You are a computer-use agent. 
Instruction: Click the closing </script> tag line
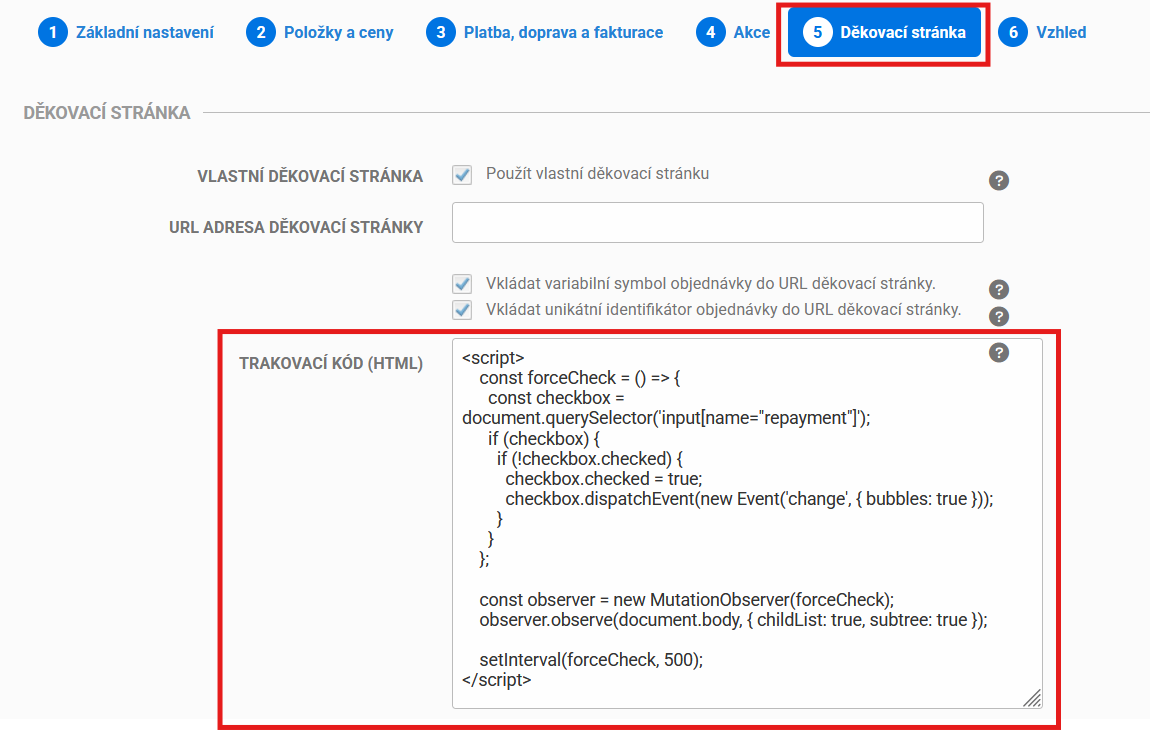(x=497, y=680)
